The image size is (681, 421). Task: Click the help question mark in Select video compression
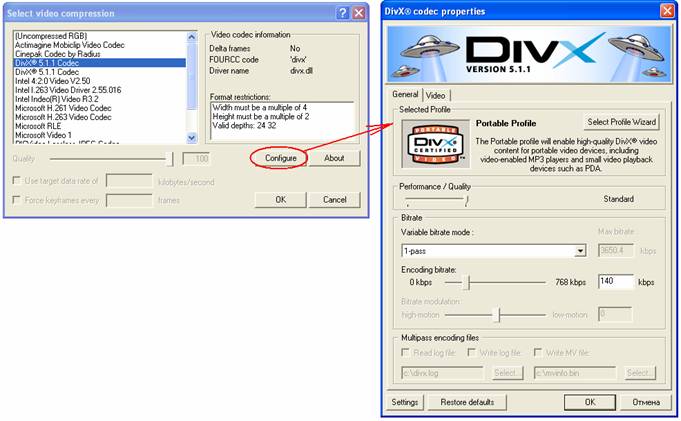[x=343, y=13]
